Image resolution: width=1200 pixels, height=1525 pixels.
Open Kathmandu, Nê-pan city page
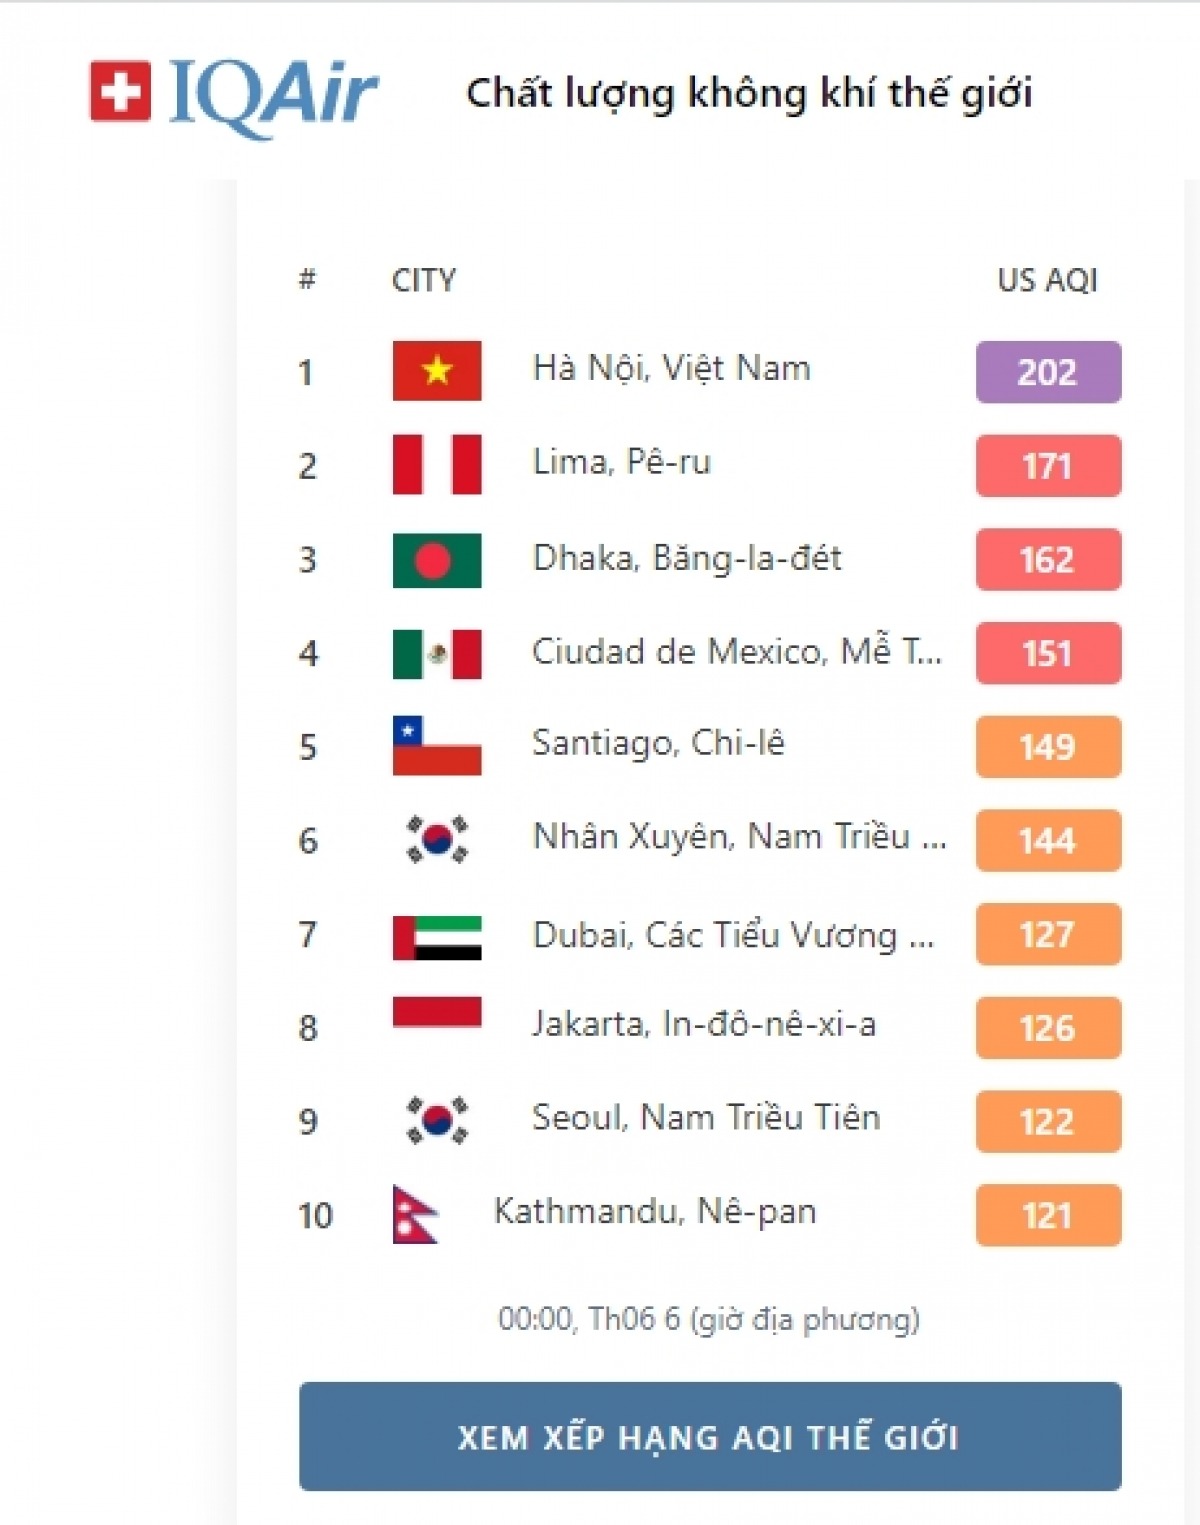(655, 1212)
